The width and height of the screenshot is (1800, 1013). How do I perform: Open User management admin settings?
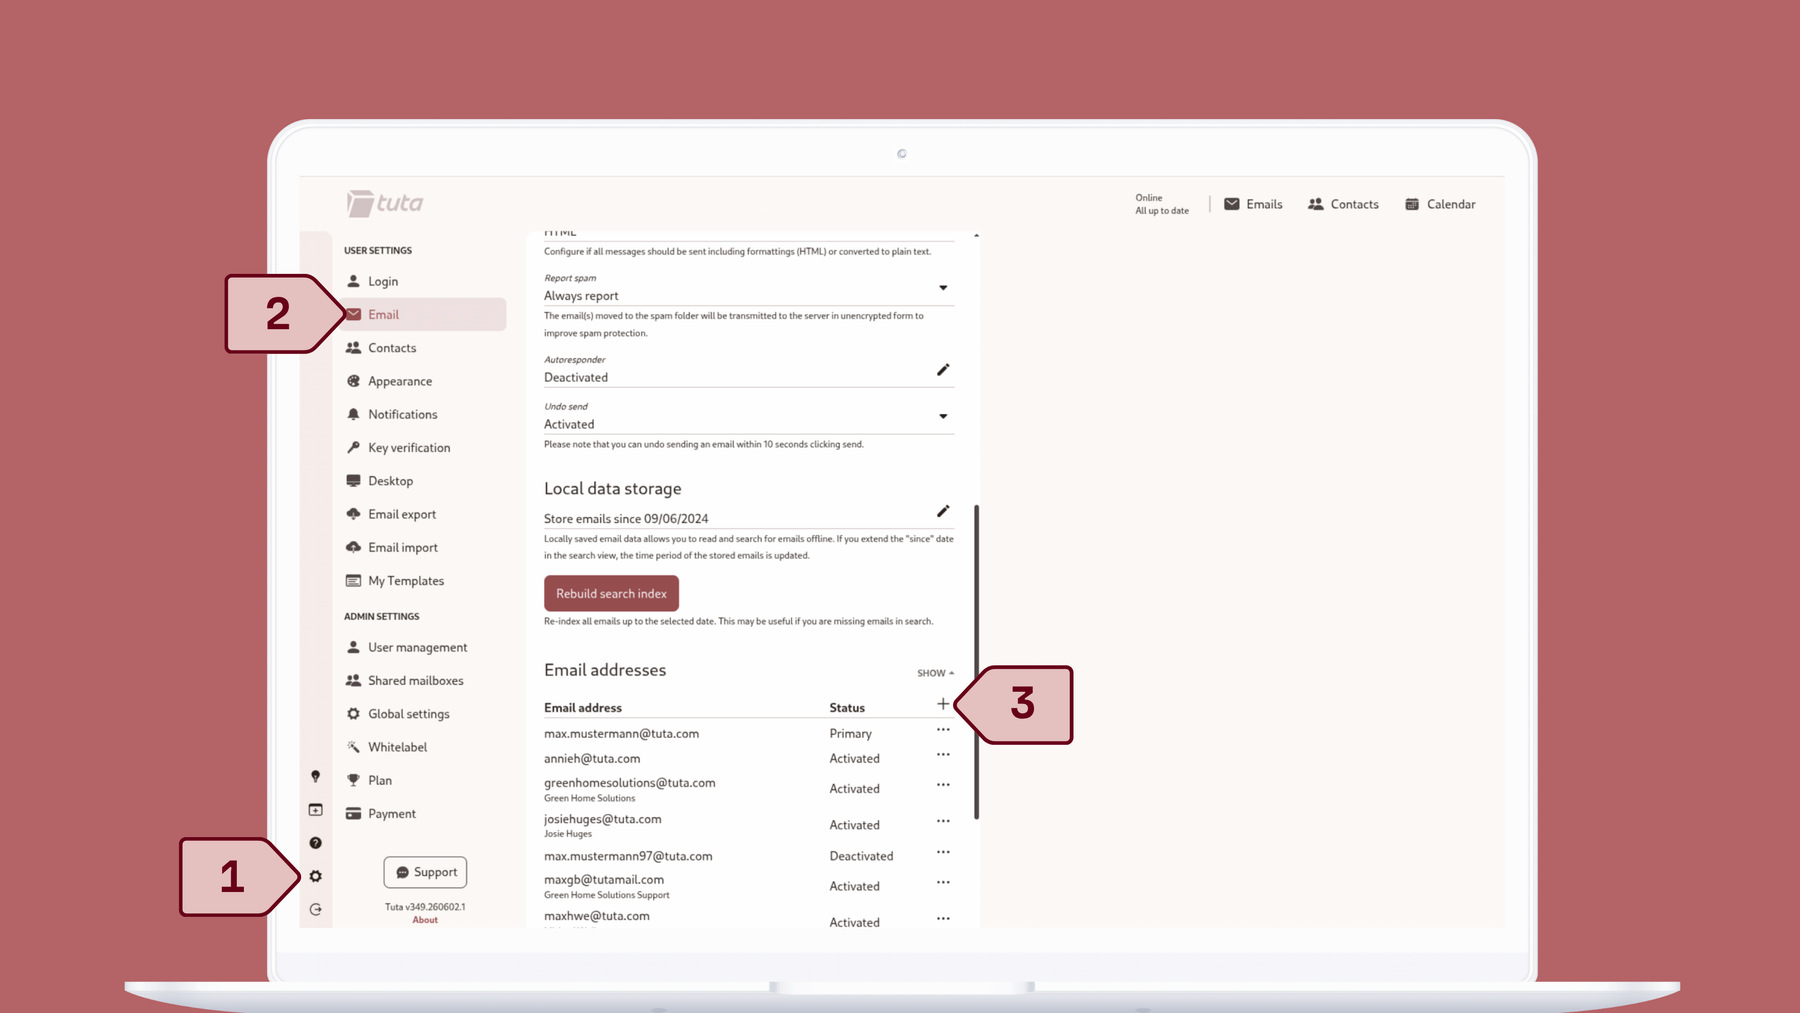[425, 647]
